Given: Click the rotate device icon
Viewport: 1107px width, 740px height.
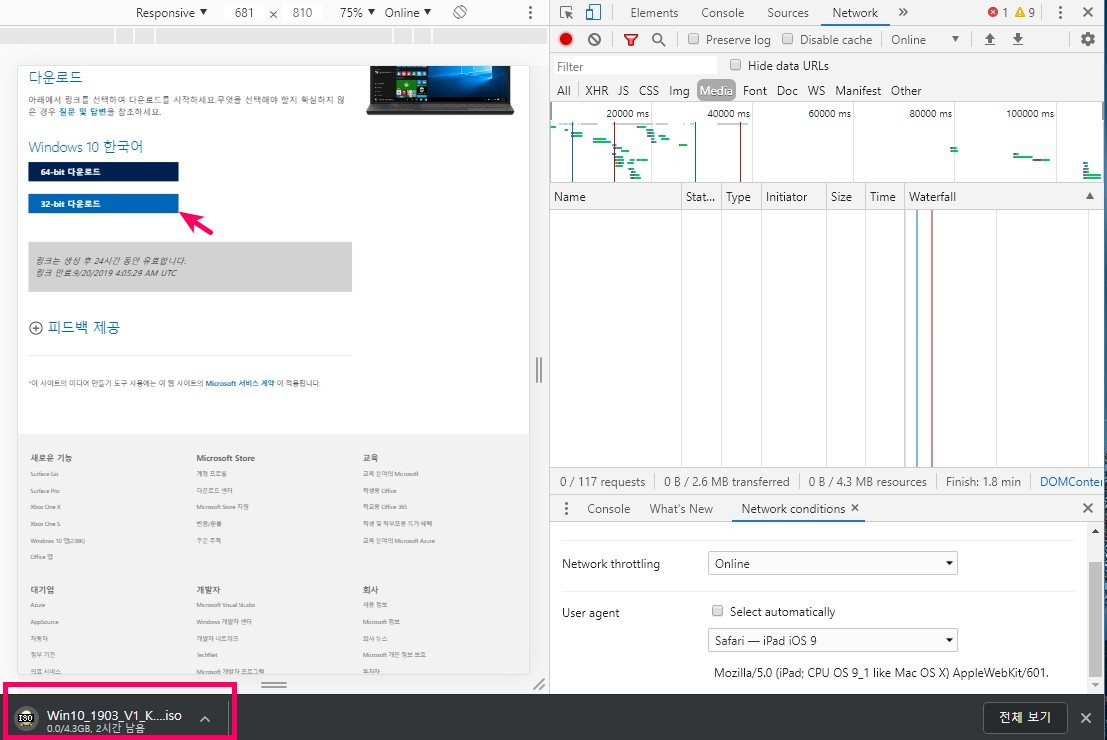Looking at the screenshot, I should [460, 12].
